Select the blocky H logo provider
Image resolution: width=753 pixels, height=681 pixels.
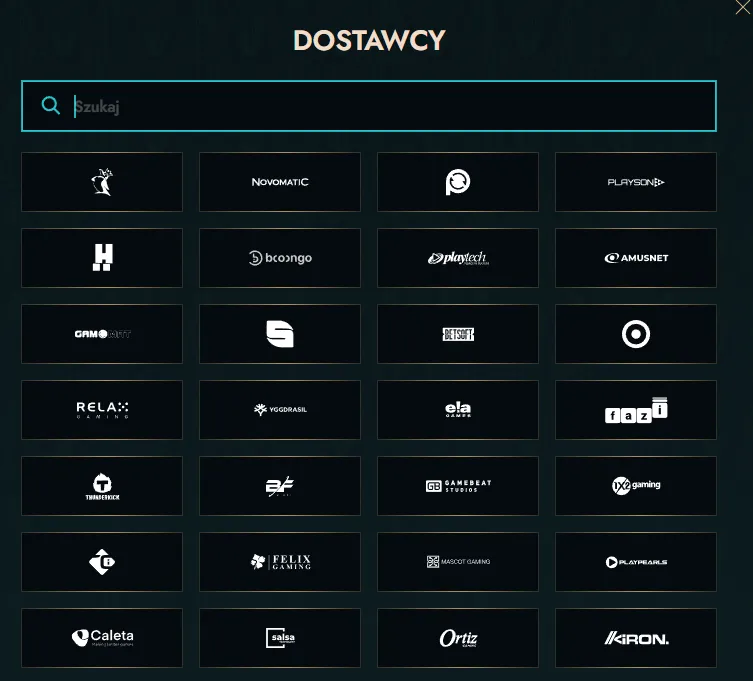click(102, 258)
